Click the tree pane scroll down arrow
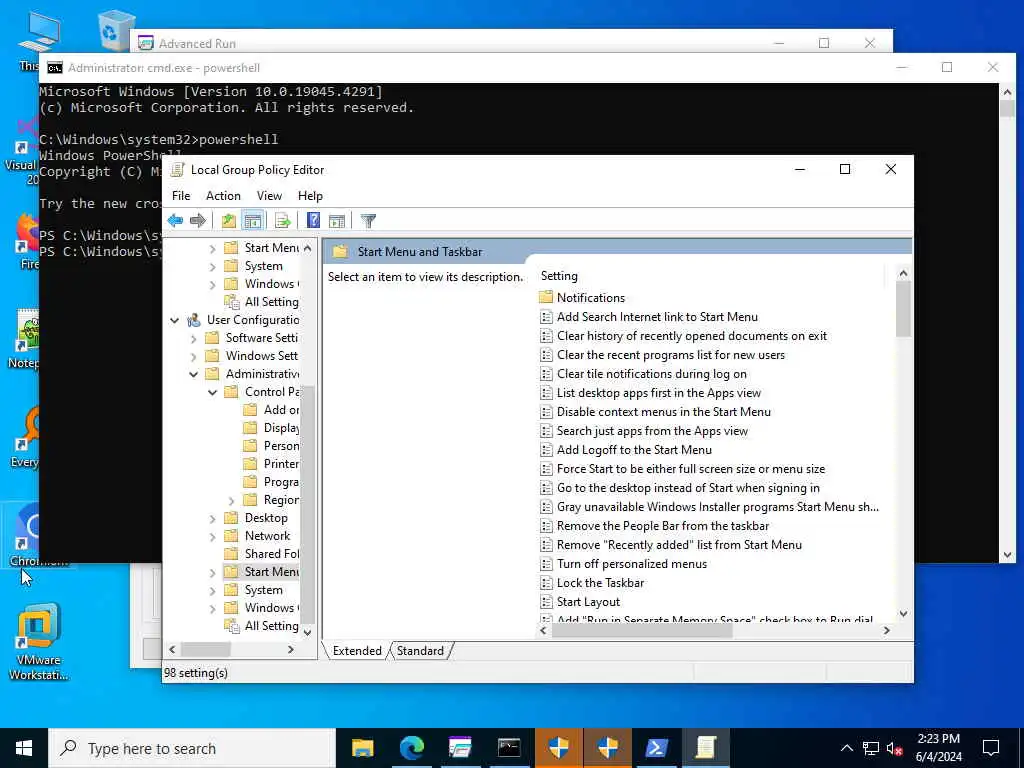The width and height of the screenshot is (1024, 768). (307, 632)
